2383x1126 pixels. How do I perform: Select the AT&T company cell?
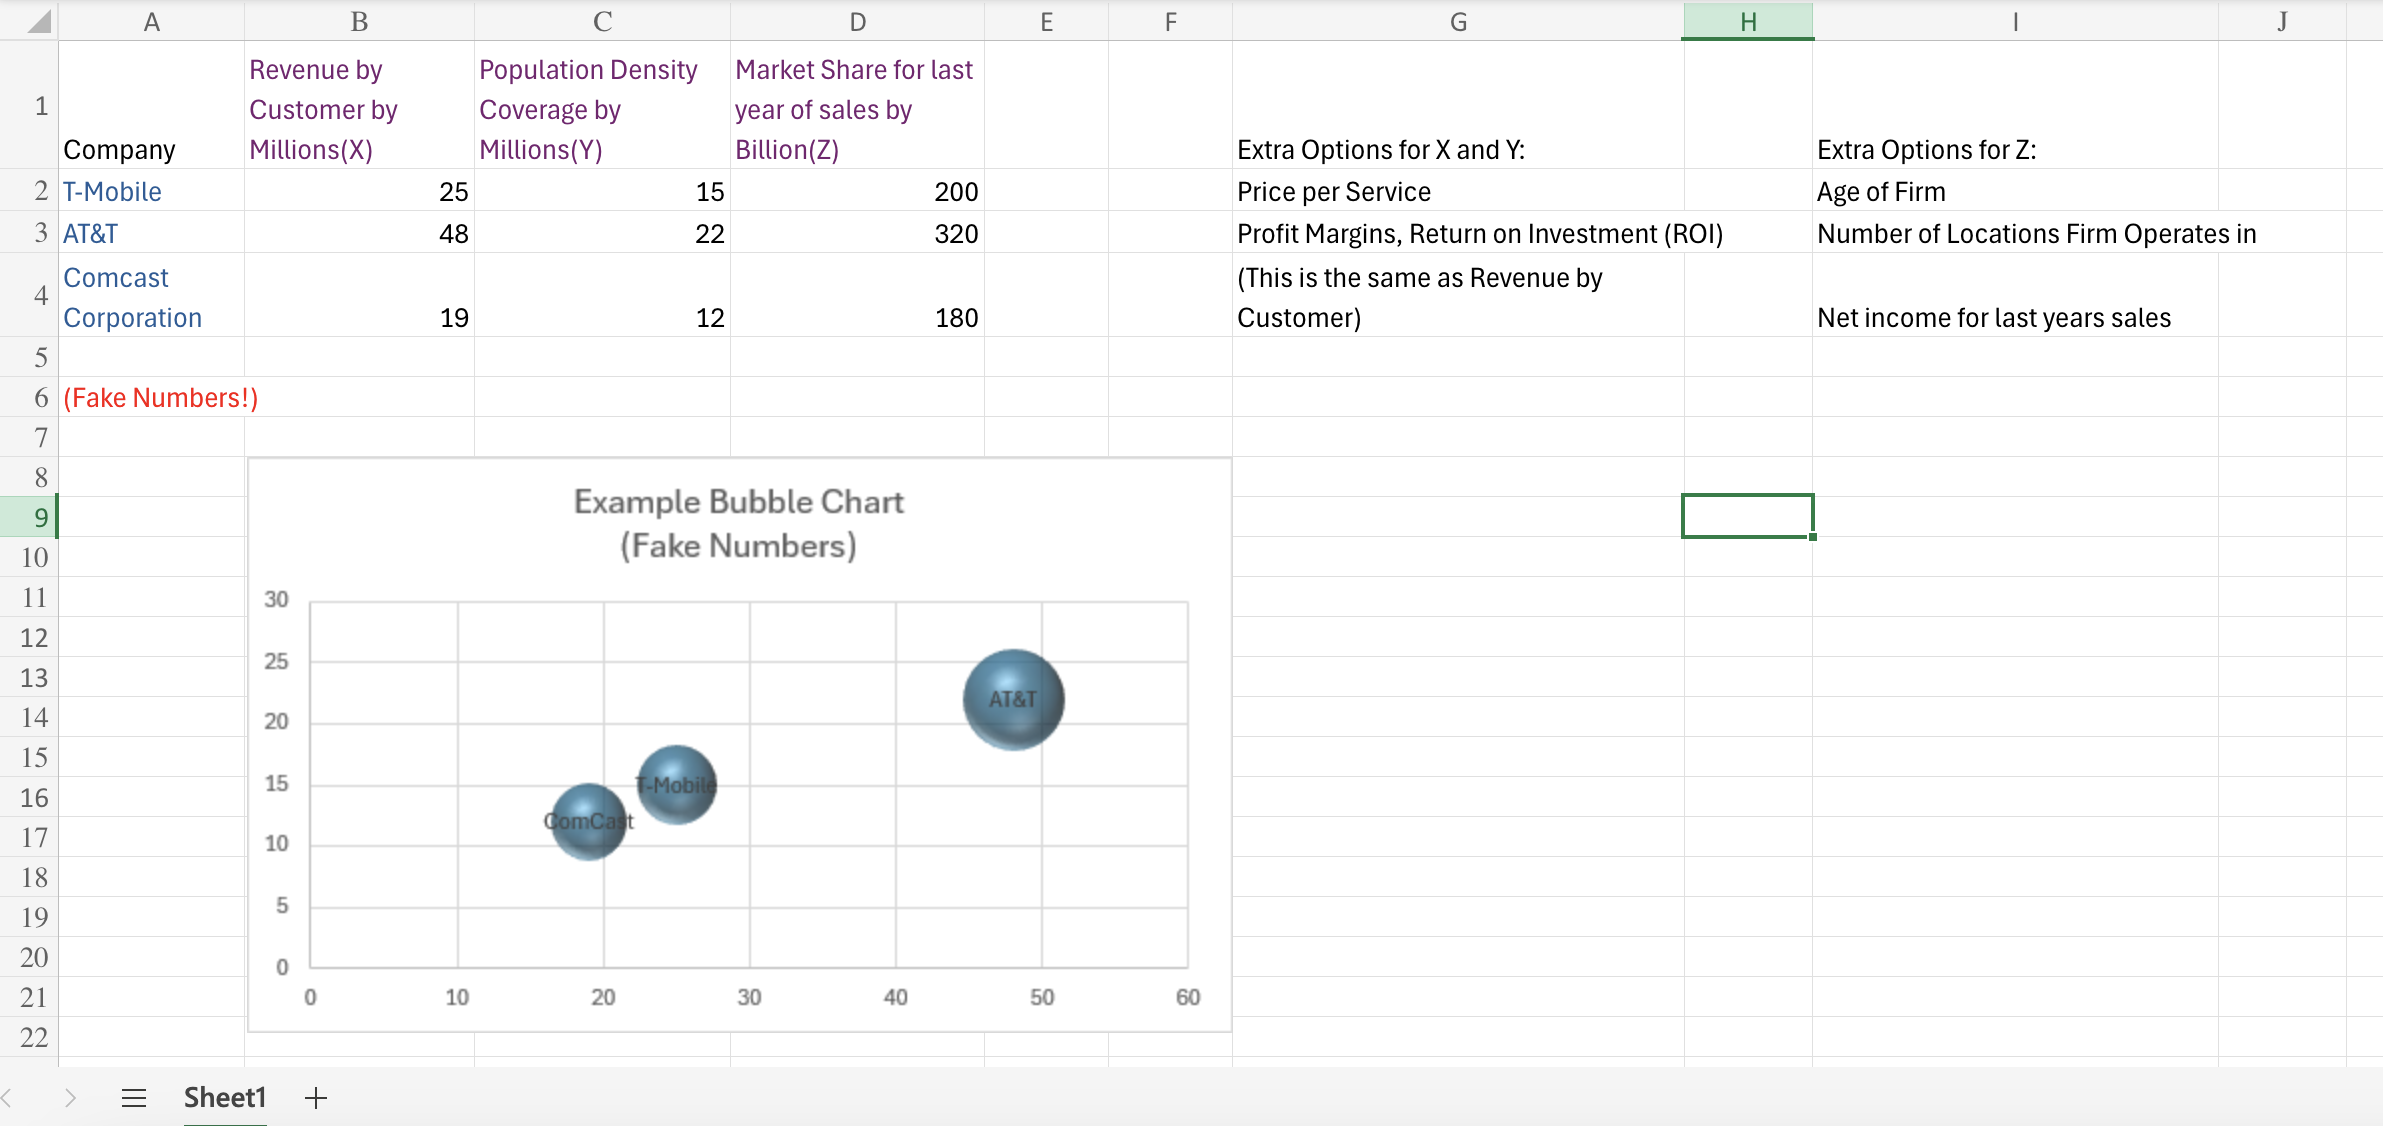tap(152, 232)
